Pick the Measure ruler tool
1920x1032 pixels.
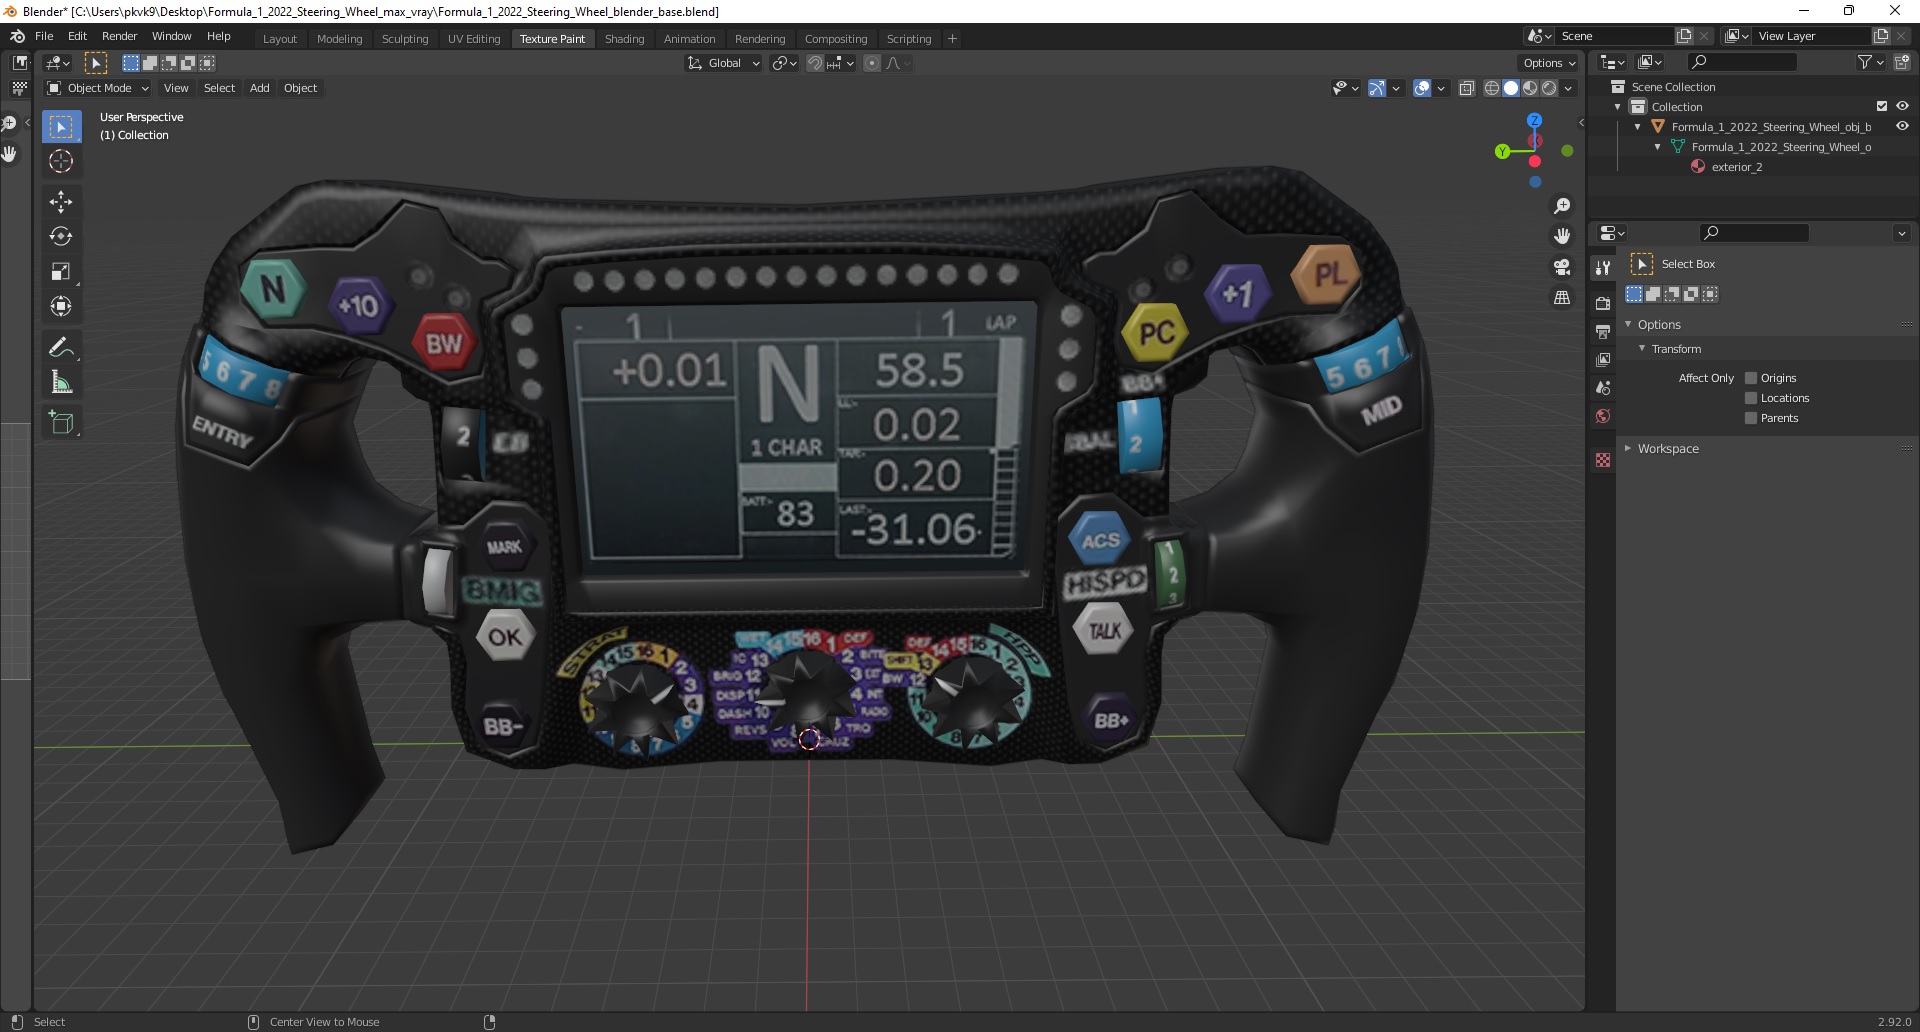pos(61,382)
